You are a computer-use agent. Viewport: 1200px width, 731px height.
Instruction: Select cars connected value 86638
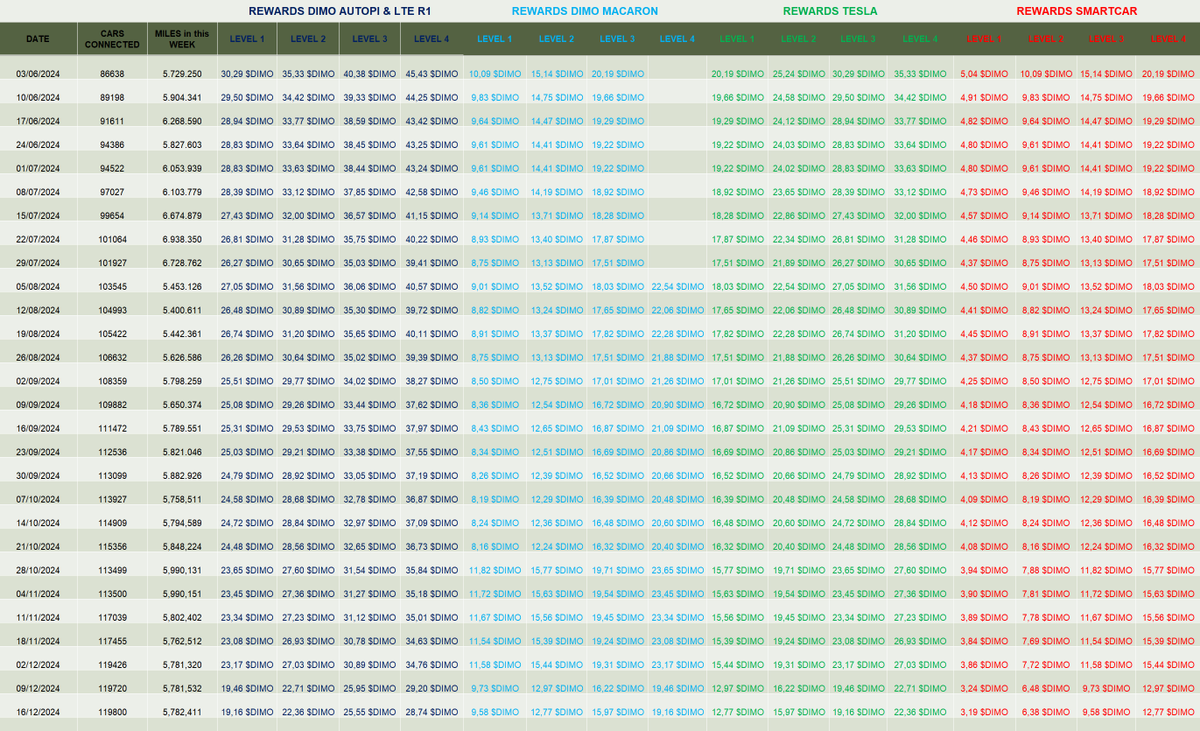point(113,74)
